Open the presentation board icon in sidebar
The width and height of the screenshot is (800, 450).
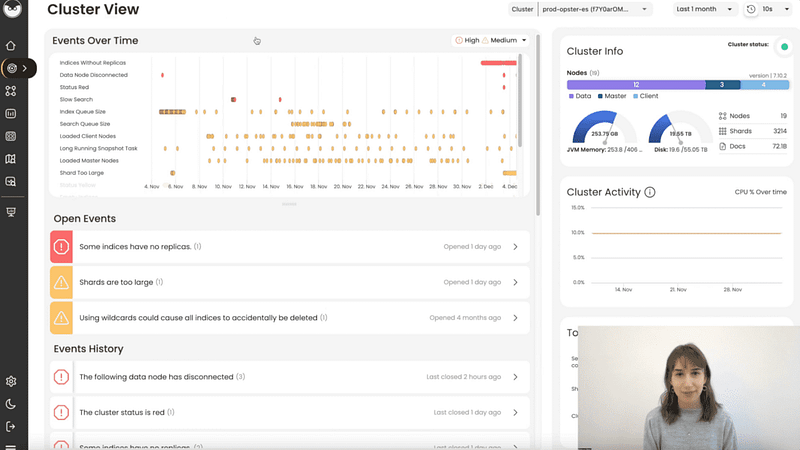pyautogui.click(x=11, y=212)
